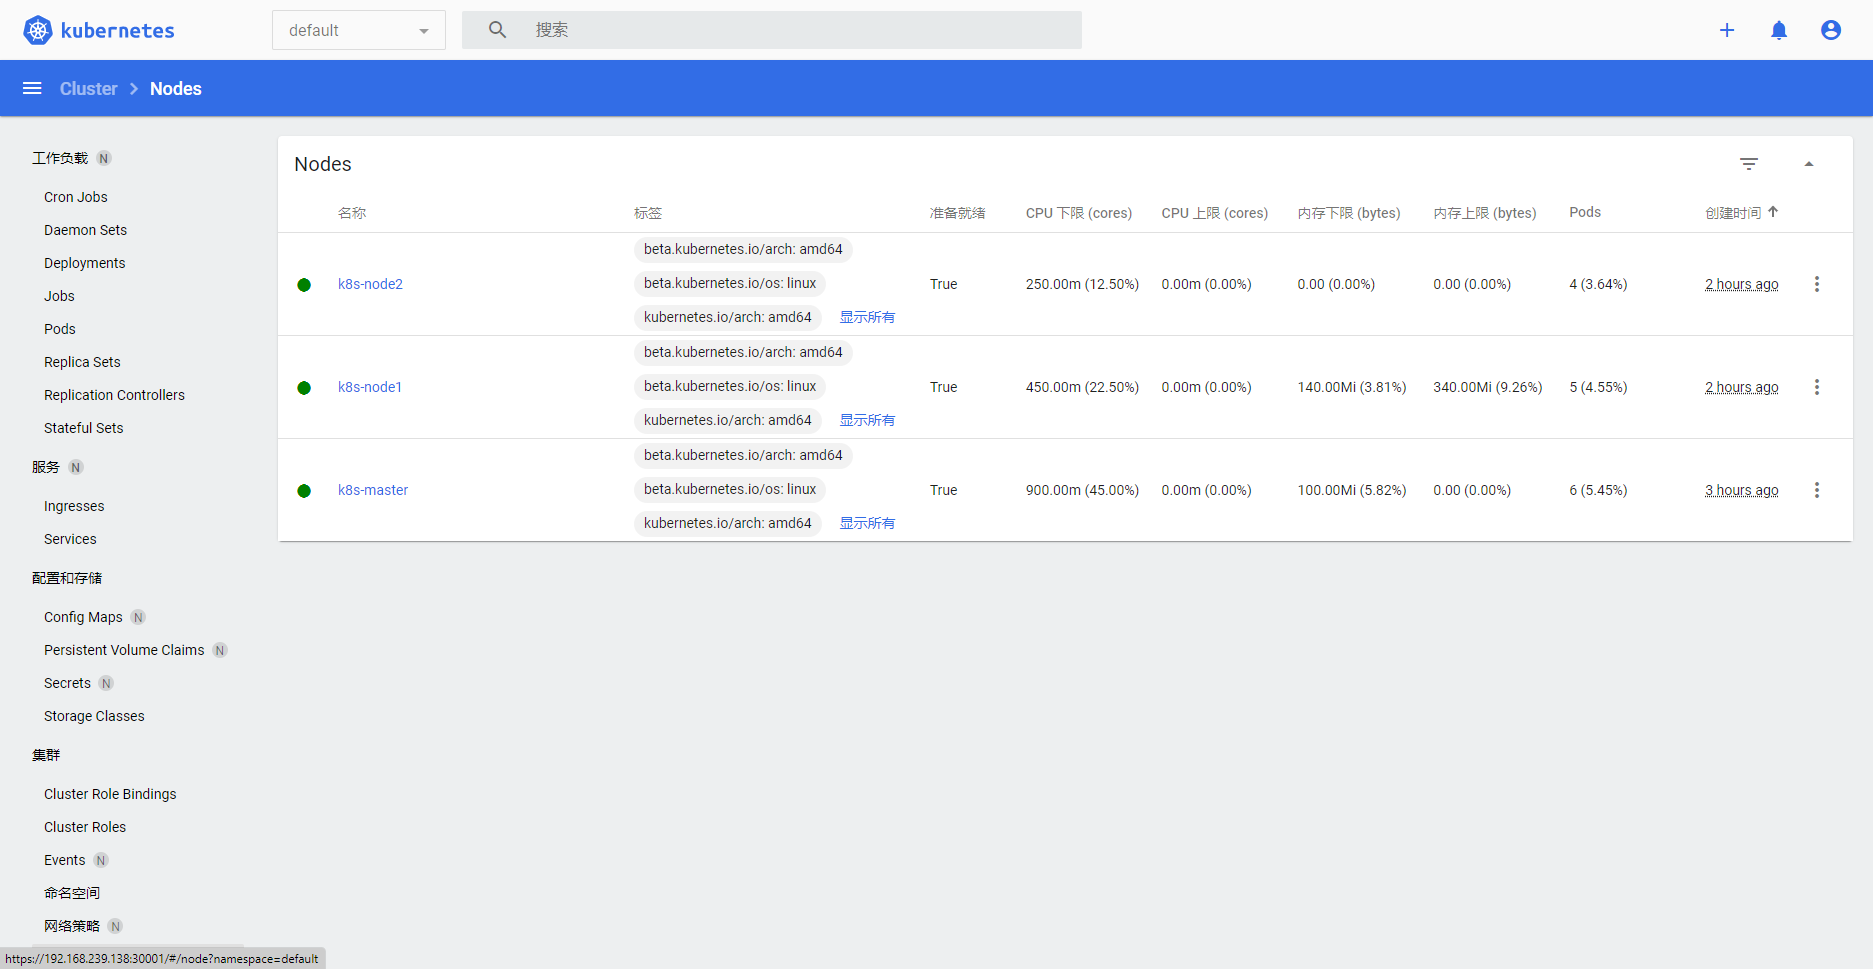The image size is (1873, 969).
Task: Click the N badge beside Config Maps
Action: (x=138, y=617)
